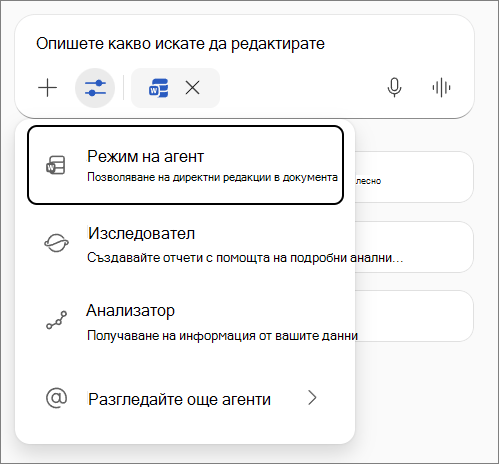Viewport: 499px width, 464px height.
Task: Click the graph-line icon beside "Анализатор"
Action: [x=56, y=320]
